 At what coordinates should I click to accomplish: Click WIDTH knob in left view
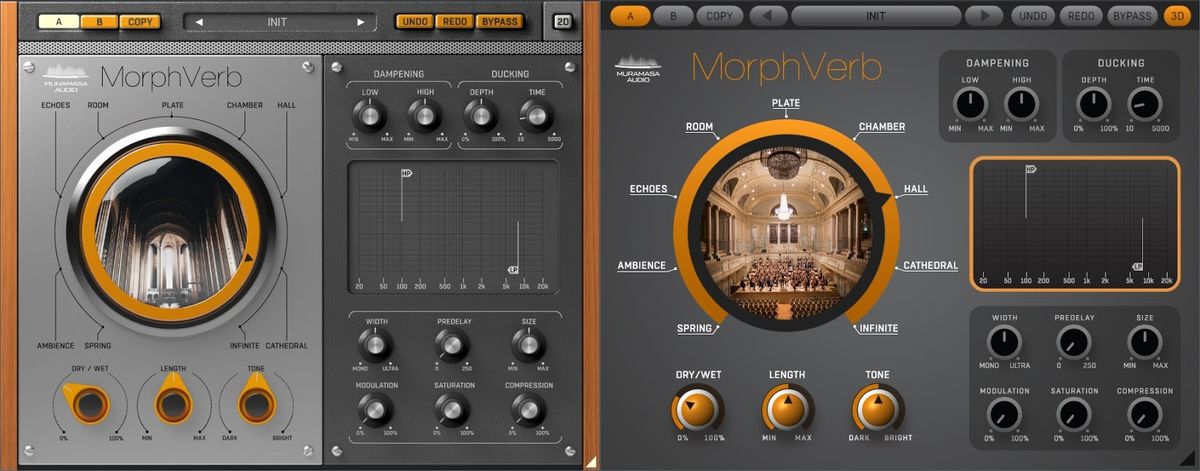376,346
